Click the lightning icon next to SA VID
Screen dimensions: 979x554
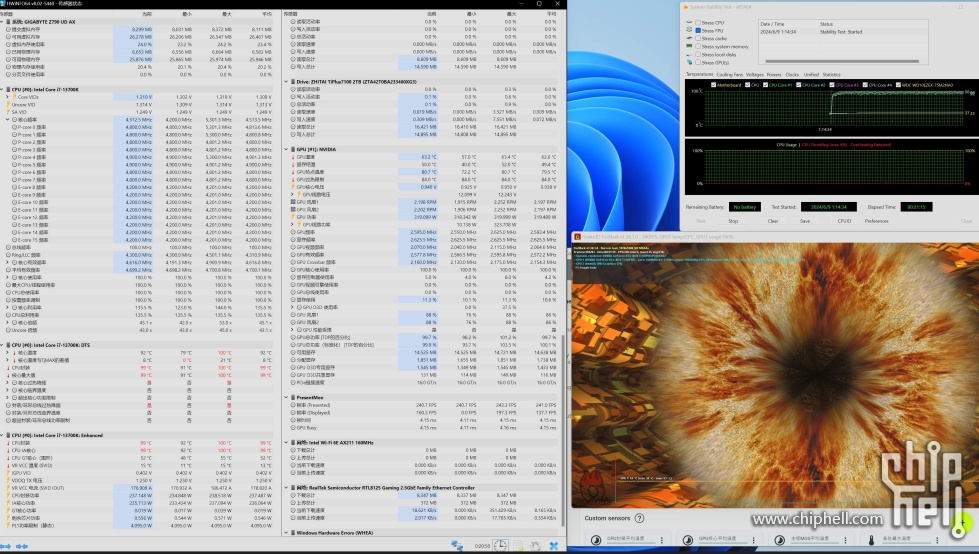pyautogui.click(x=8, y=112)
